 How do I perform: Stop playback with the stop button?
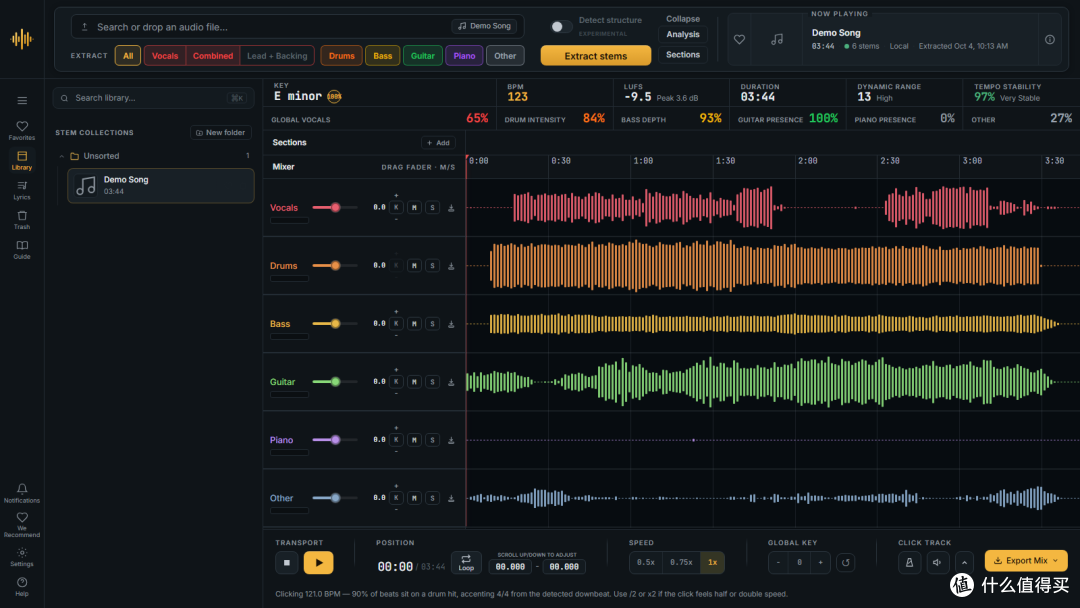[287, 563]
